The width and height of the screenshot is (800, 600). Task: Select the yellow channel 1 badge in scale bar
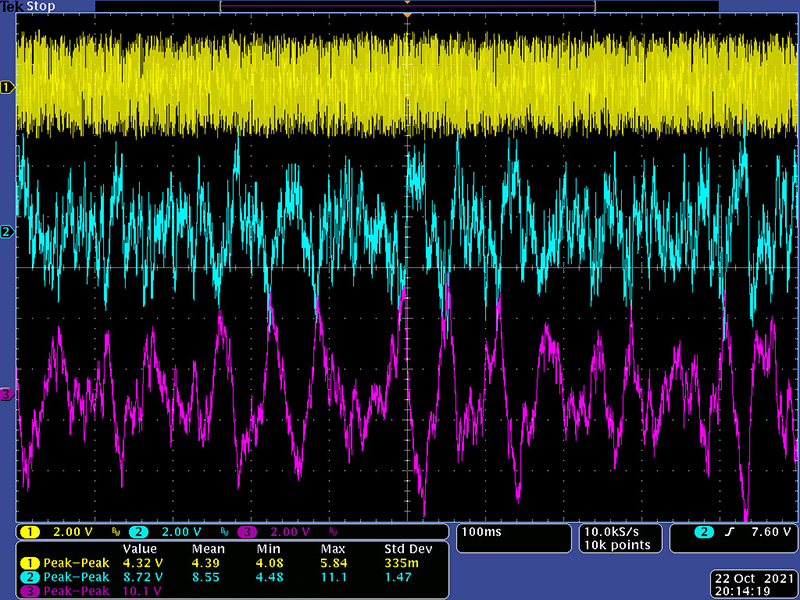30,531
